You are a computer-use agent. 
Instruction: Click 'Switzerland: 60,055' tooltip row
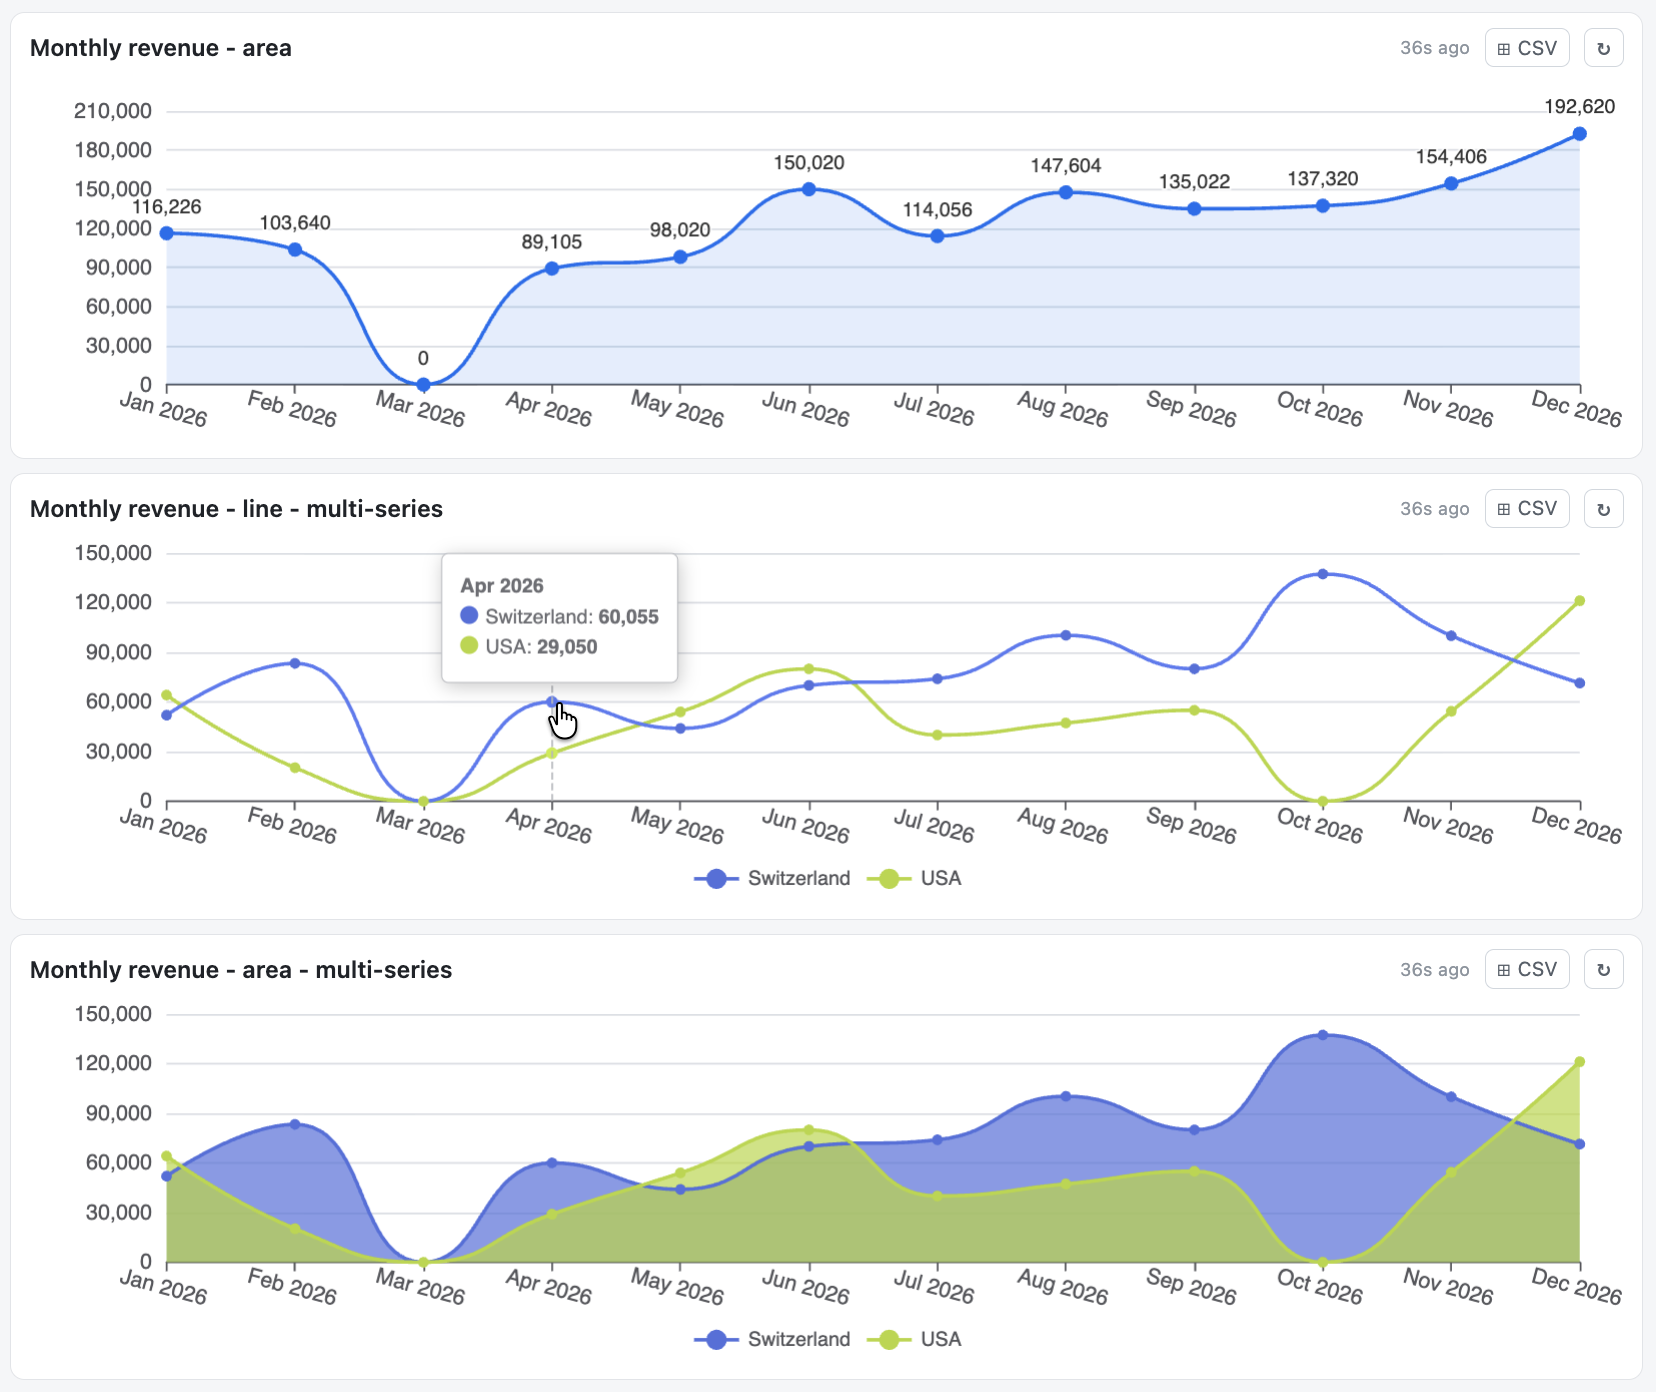coord(559,617)
